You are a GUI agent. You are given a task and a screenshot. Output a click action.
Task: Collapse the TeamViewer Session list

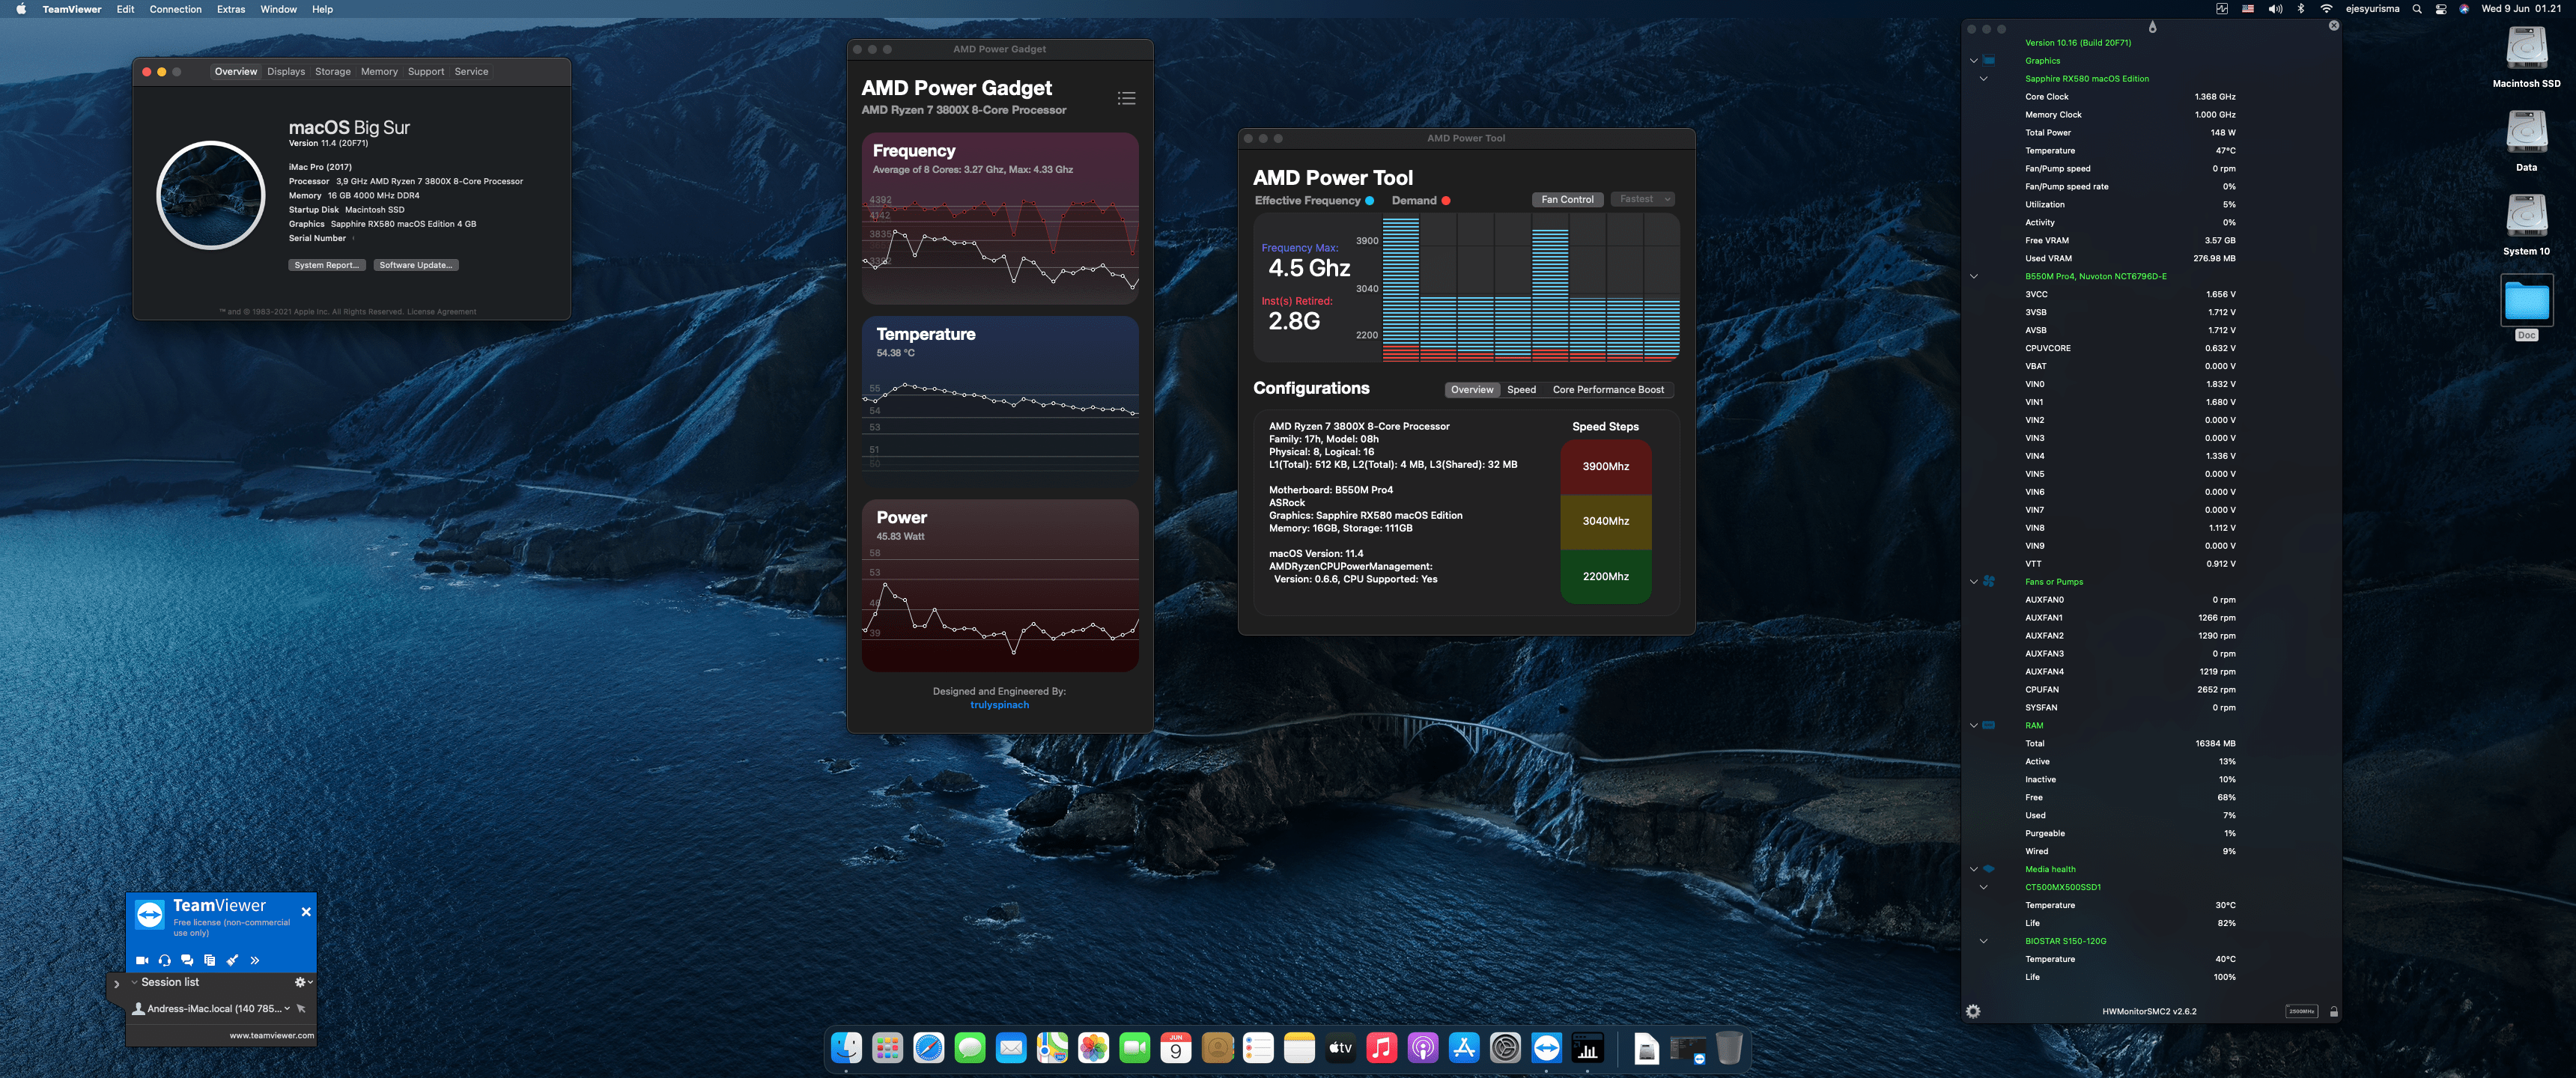click(135, 983)
